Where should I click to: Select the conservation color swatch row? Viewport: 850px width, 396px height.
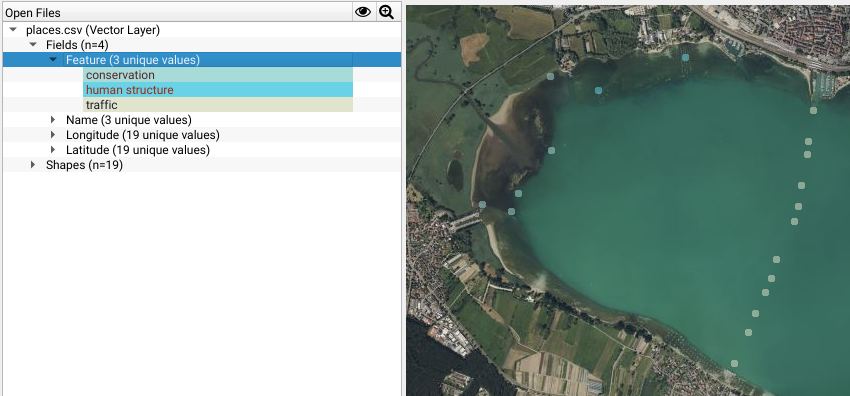click(218, 75)
